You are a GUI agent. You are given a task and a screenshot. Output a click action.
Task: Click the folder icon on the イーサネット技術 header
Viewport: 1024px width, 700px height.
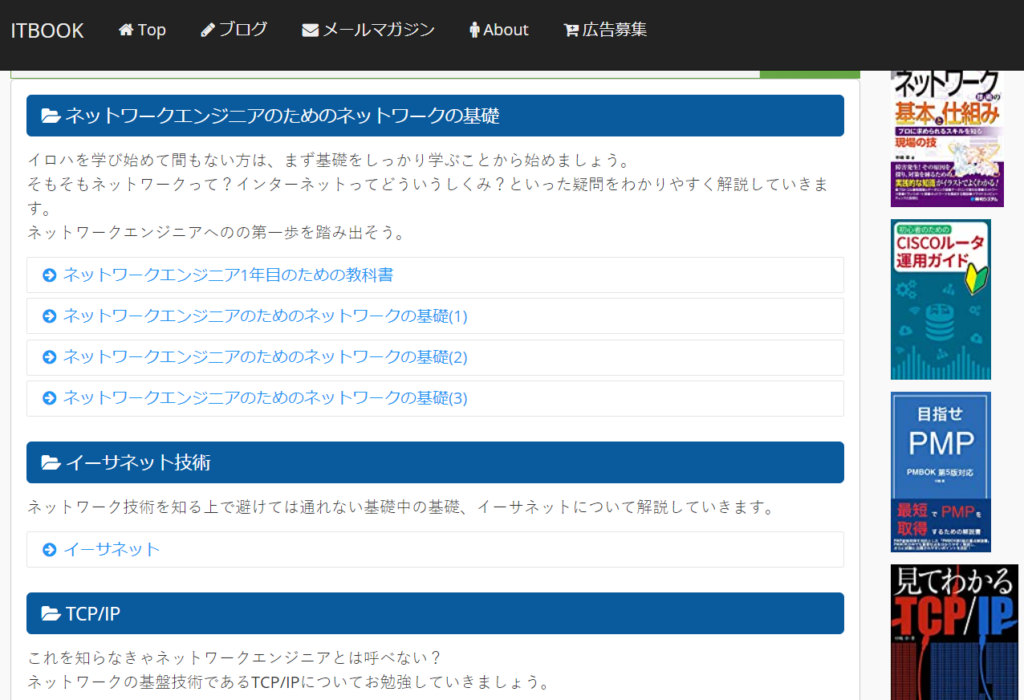pos(48,462)
